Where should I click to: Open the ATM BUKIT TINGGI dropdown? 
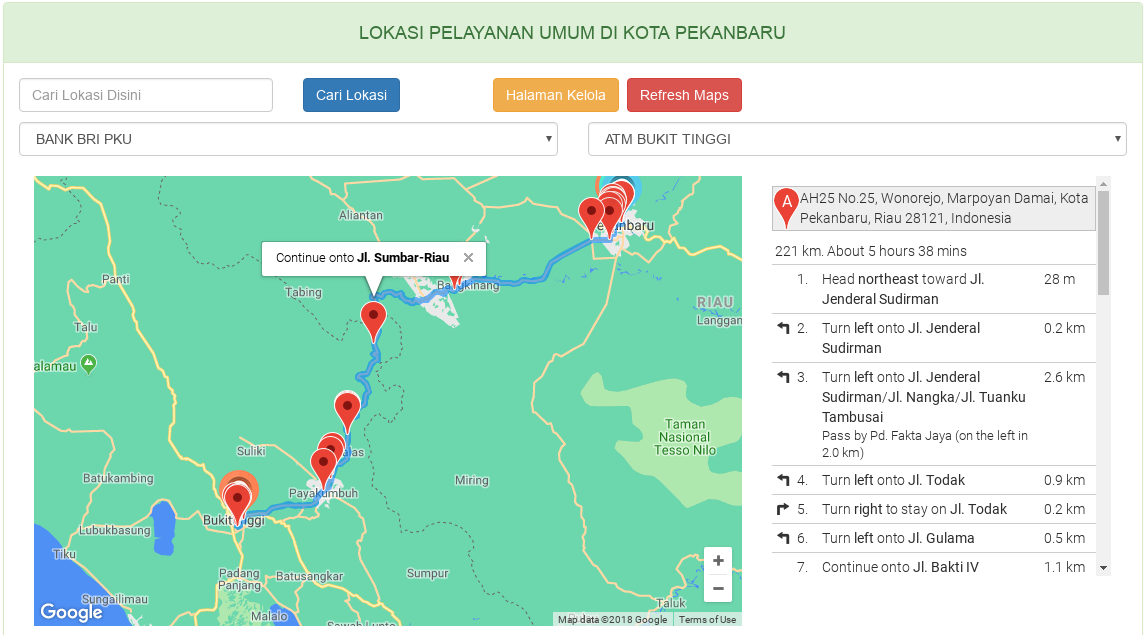(x=857, y=139)
